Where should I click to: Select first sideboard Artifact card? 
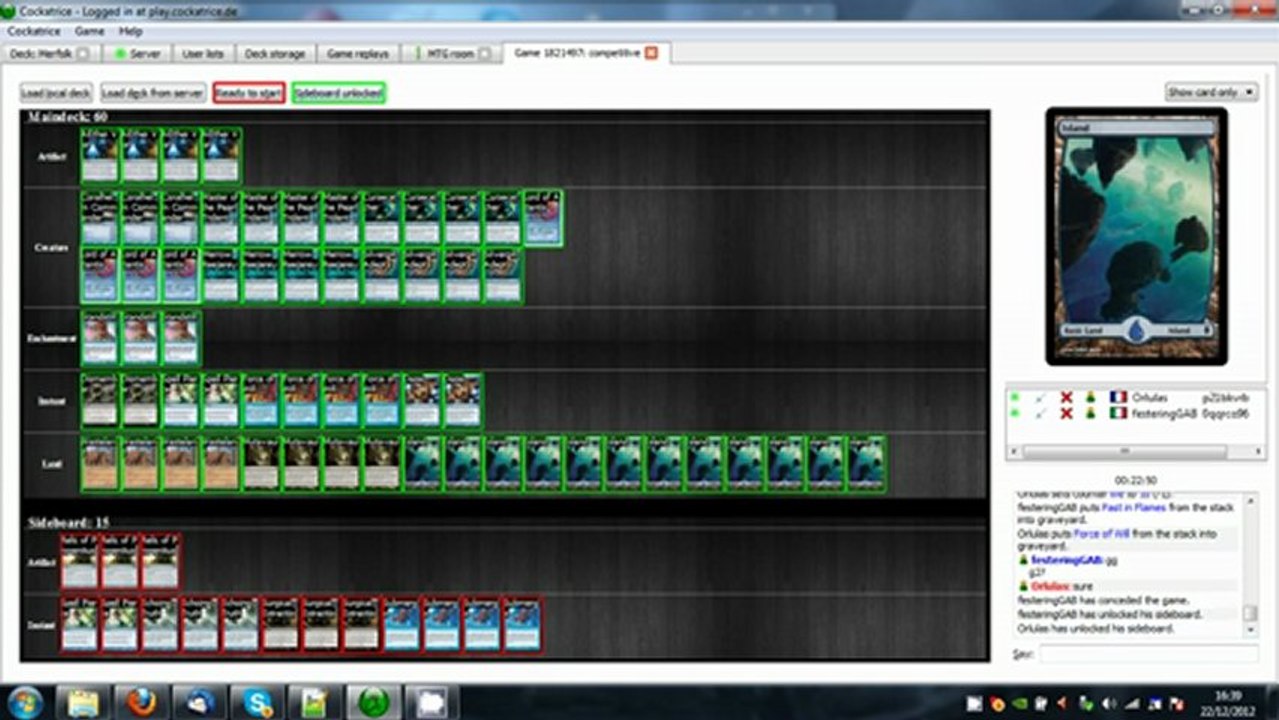coord(79,562)
